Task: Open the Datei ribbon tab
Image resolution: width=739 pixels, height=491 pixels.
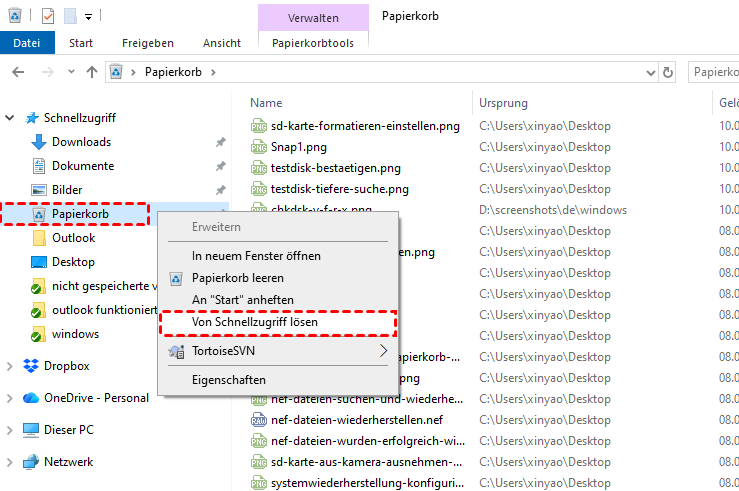Action: [x=27, y=43]
